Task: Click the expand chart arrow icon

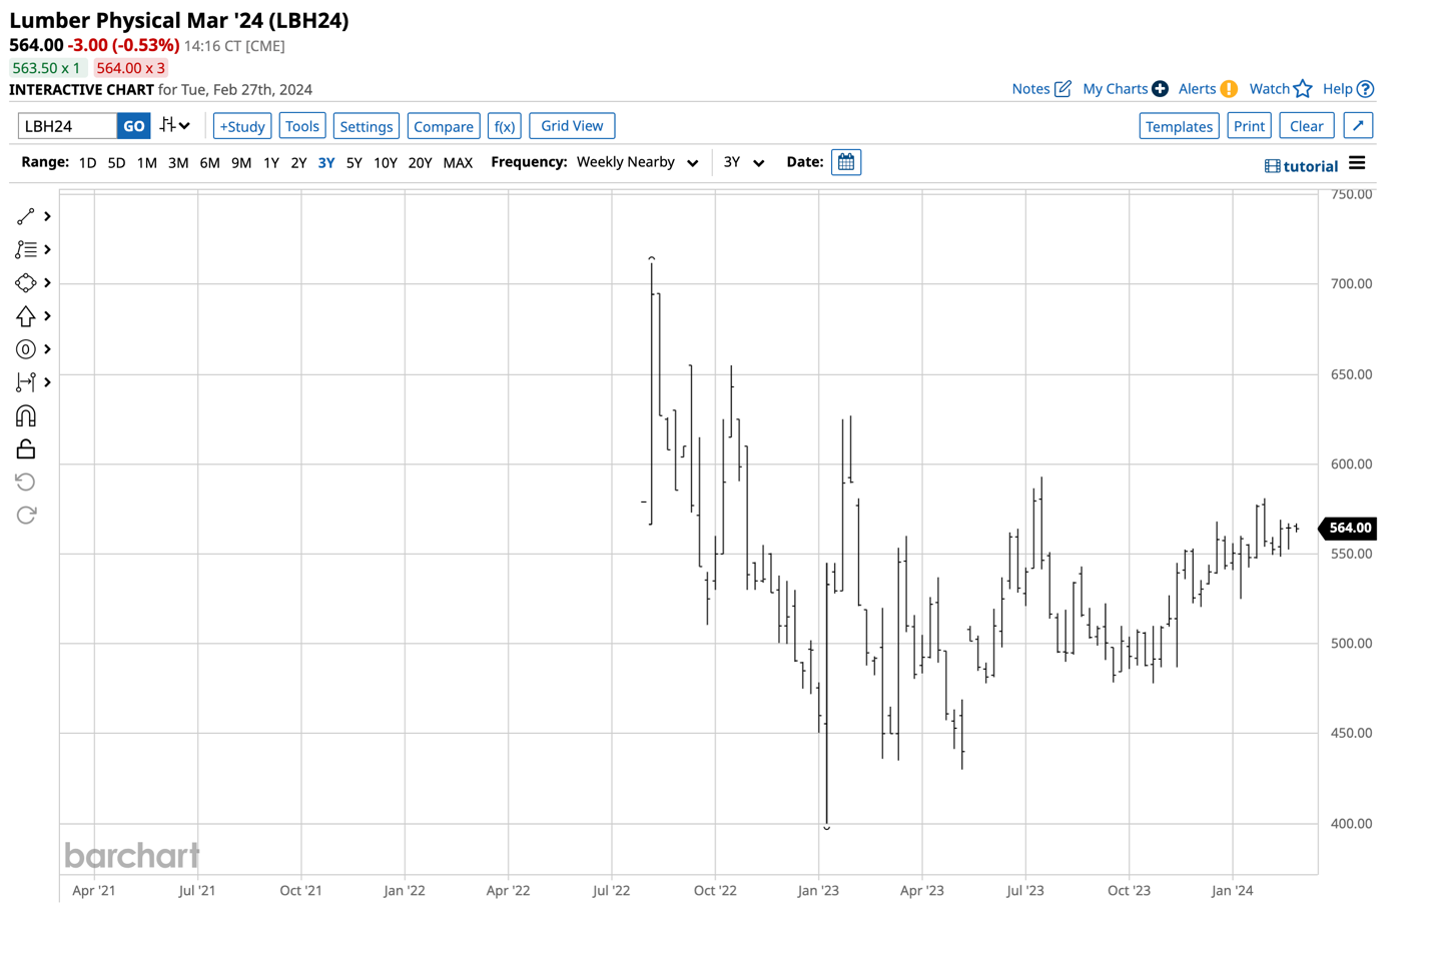Action: pos(1358,126)
